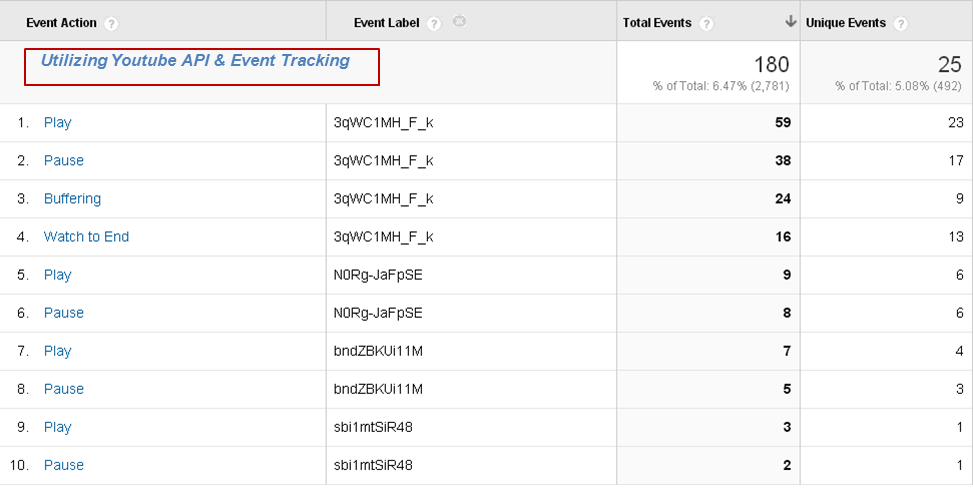The height and width of the screenshot is (490, 973).
Task: Select label N0Rg-JaFpSE in row 5
Action: click(378, 275)
